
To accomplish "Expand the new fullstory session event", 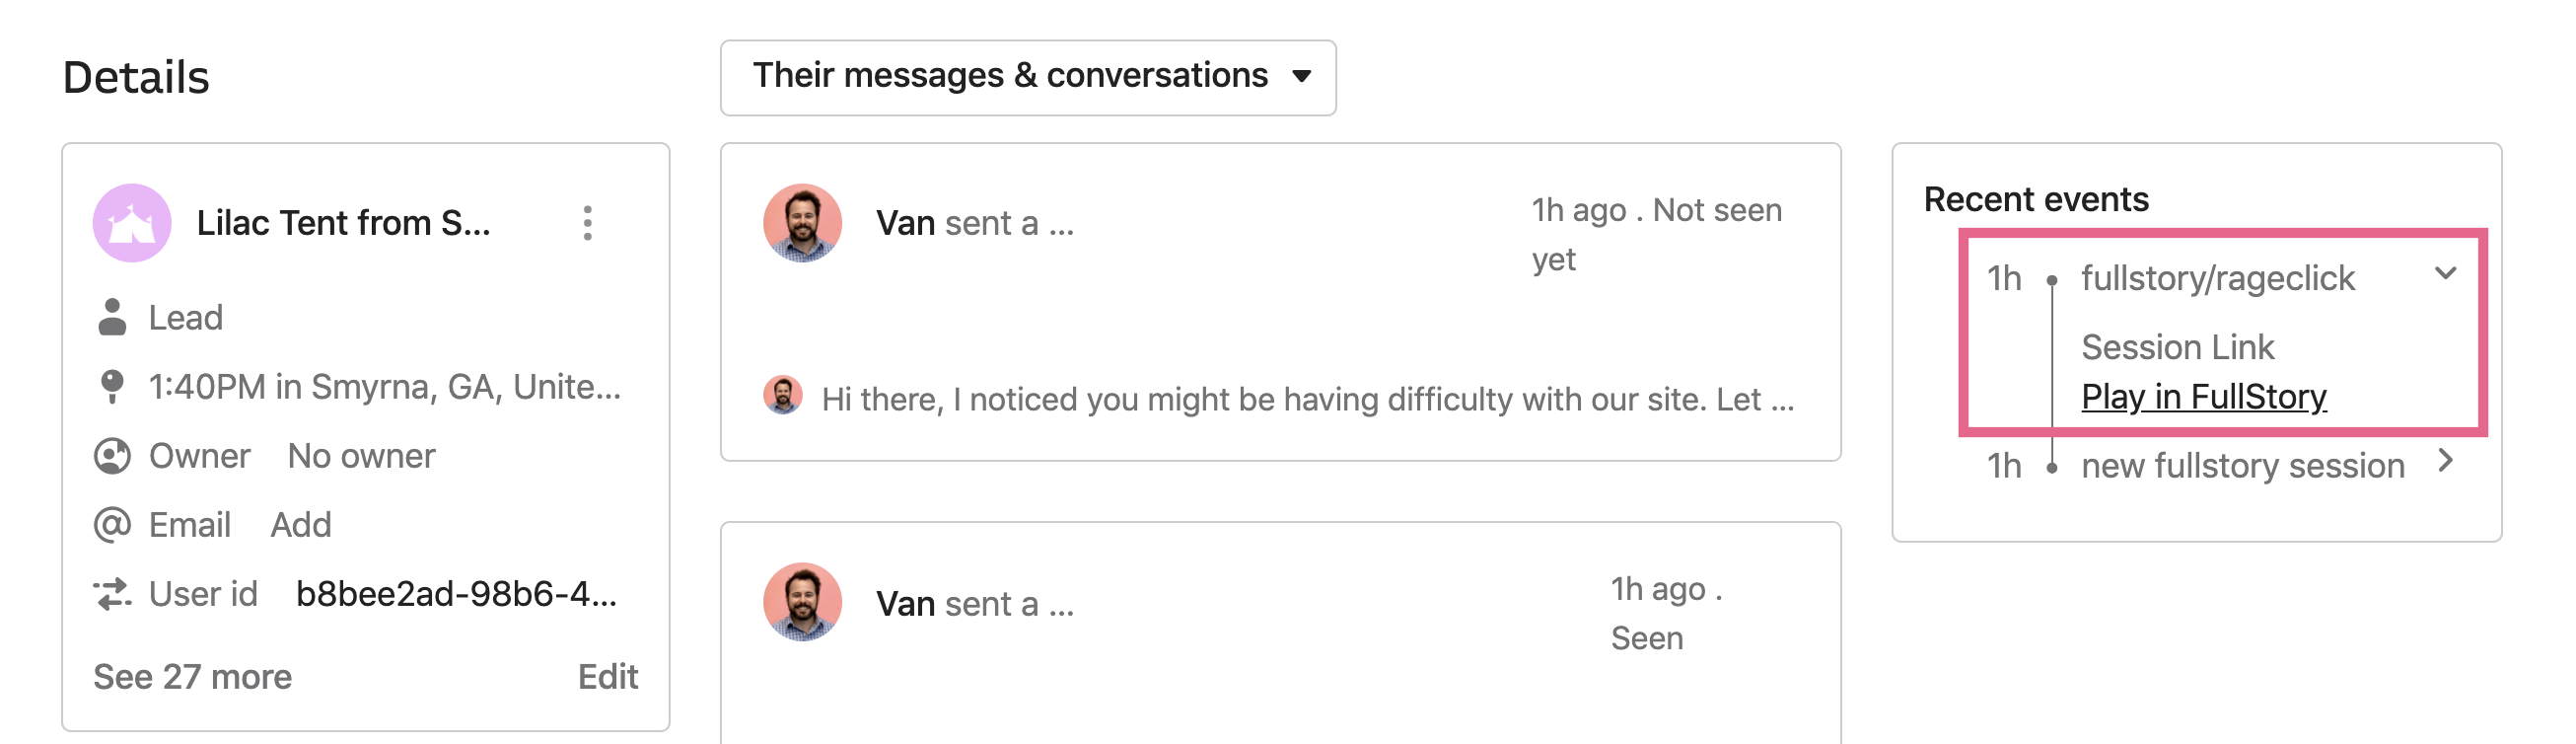I will 2445,461.
